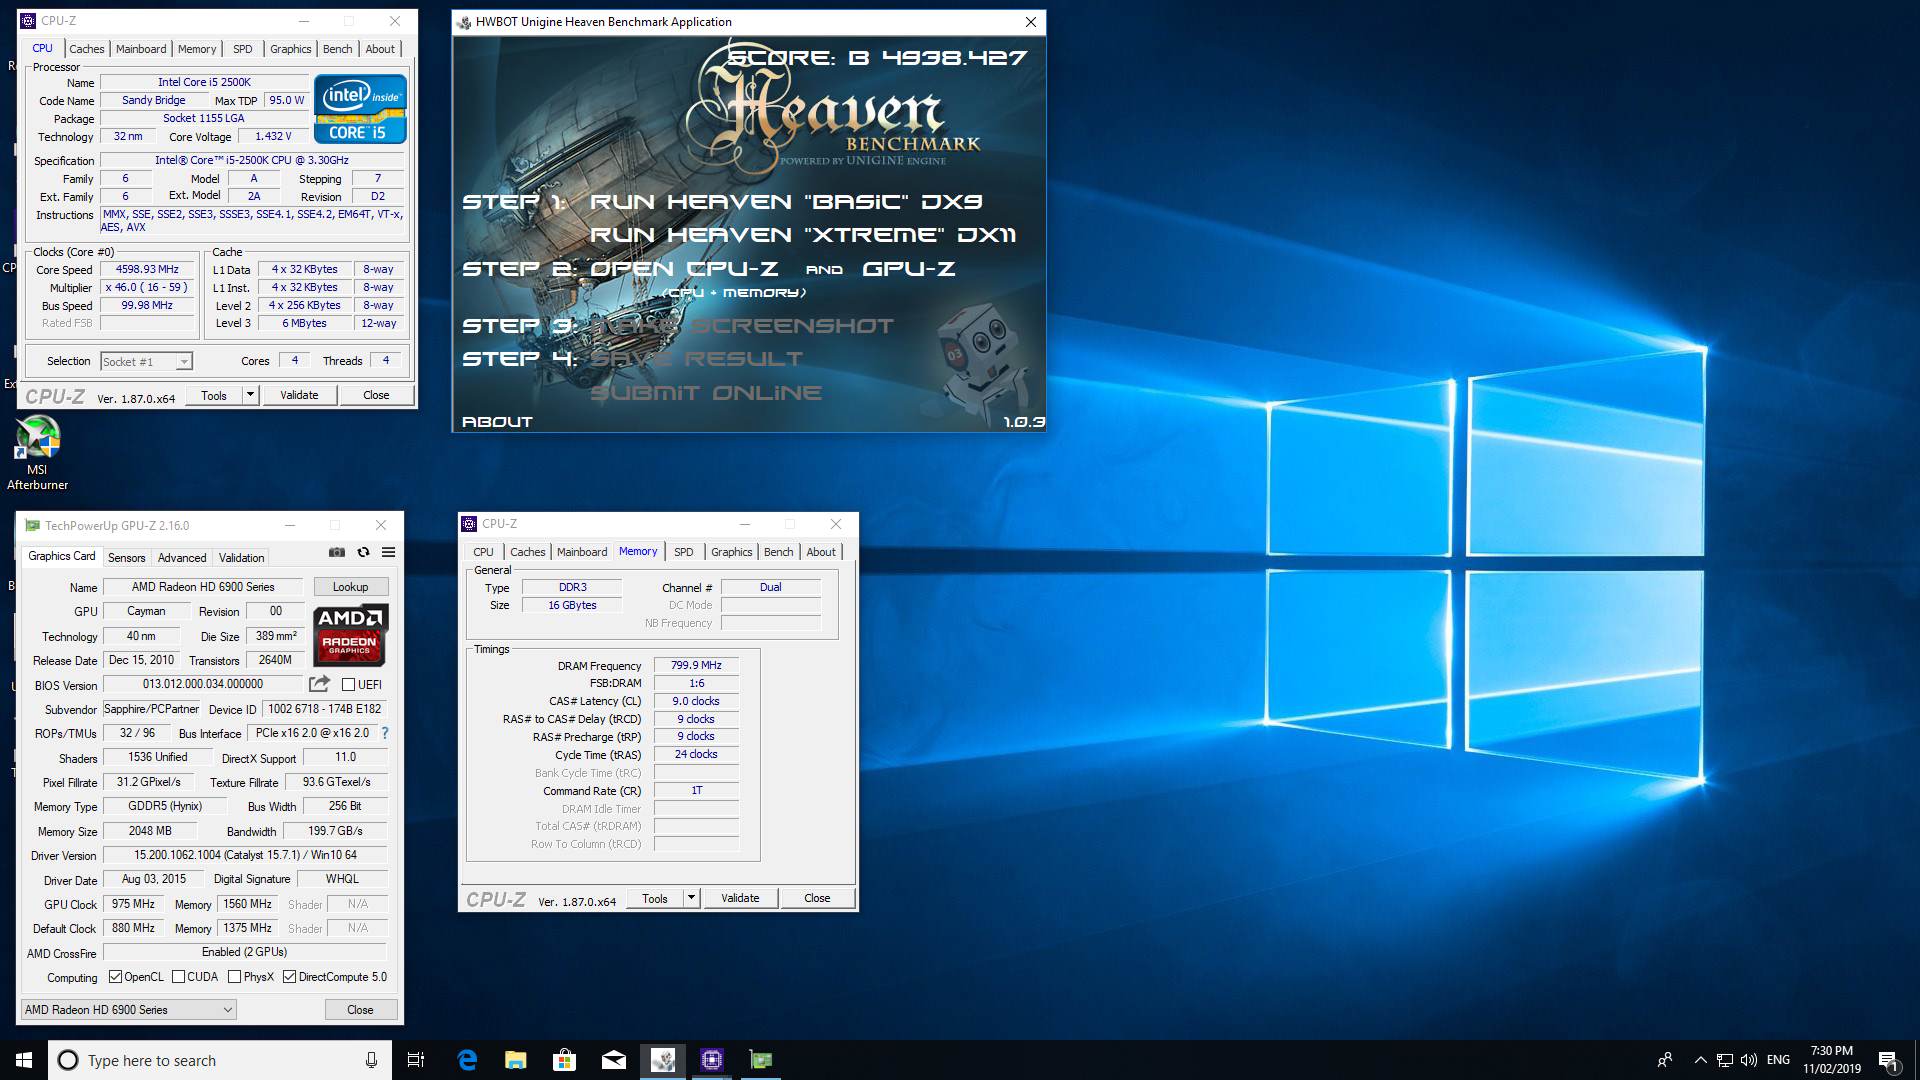Click Tools button in top CPU-Z

pos(214,395)
